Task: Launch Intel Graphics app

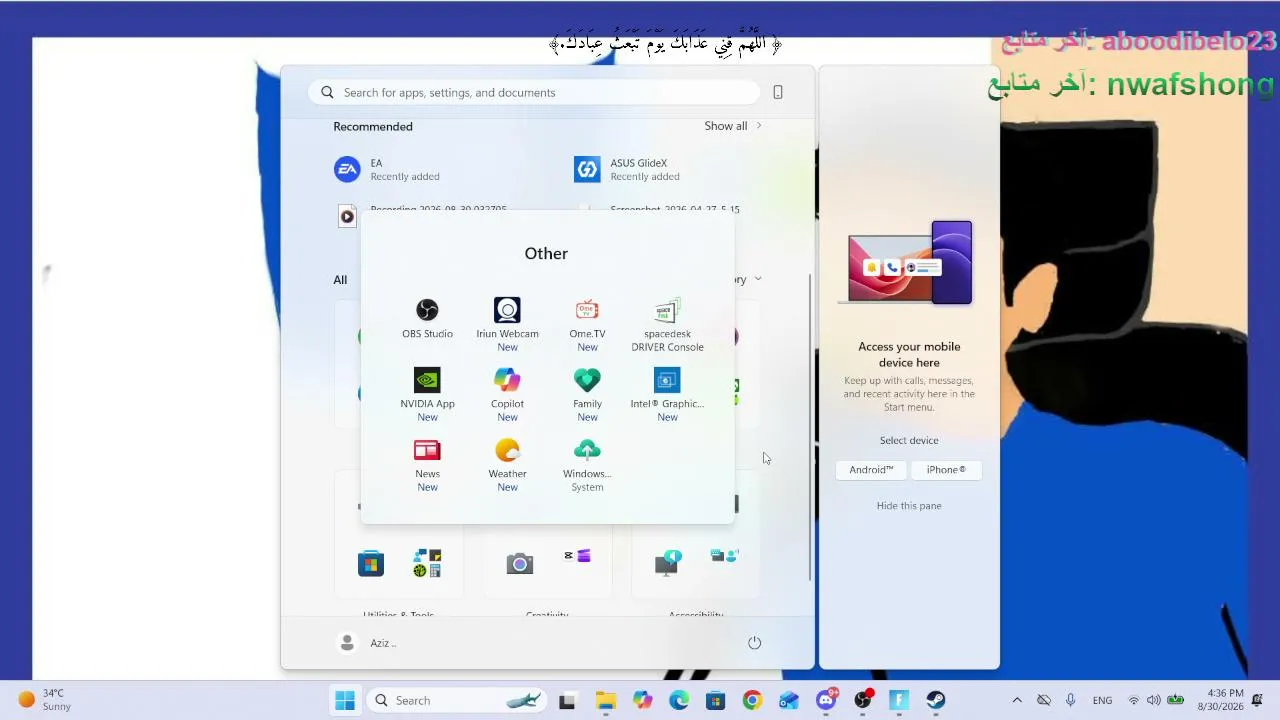Action: (x=667, y=394)
